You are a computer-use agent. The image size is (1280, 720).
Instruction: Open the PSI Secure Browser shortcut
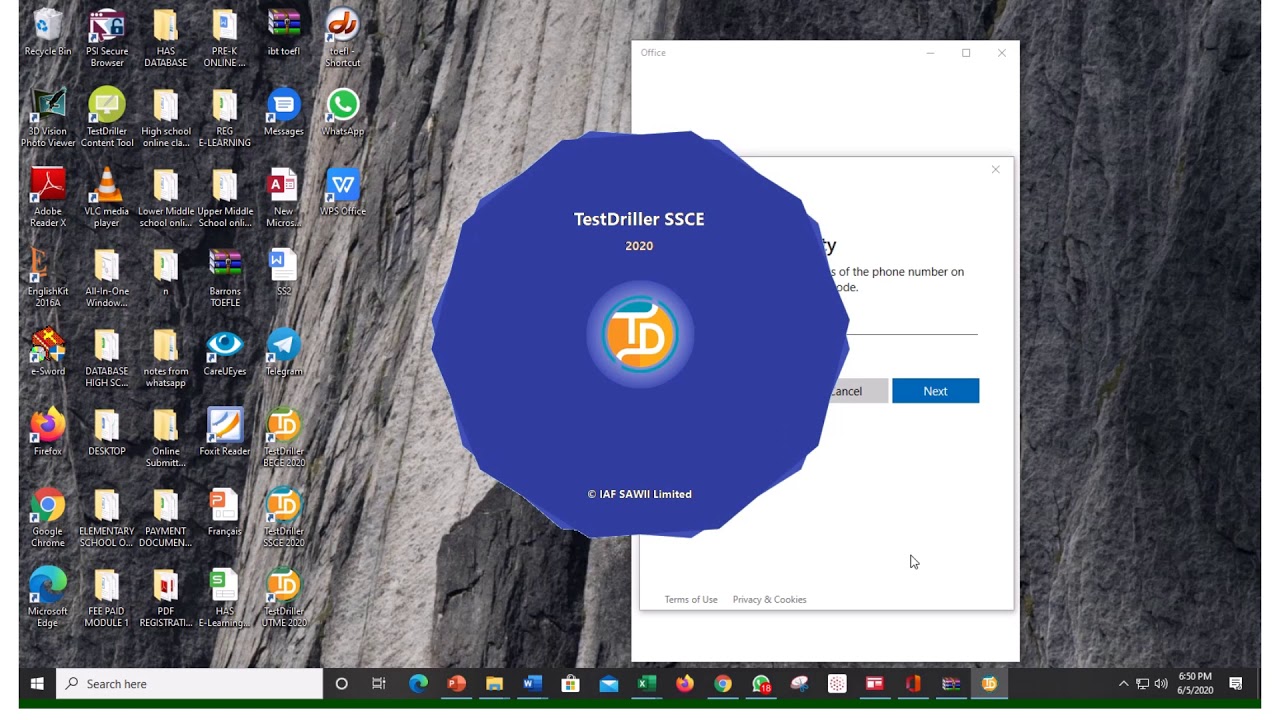107,39
